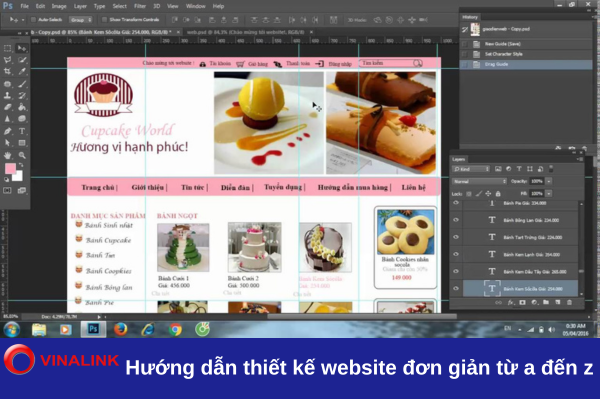The width and height of the screenshot is (600, 399).
Task: Toggle Quick Mask mode
Action: point(7,190)
